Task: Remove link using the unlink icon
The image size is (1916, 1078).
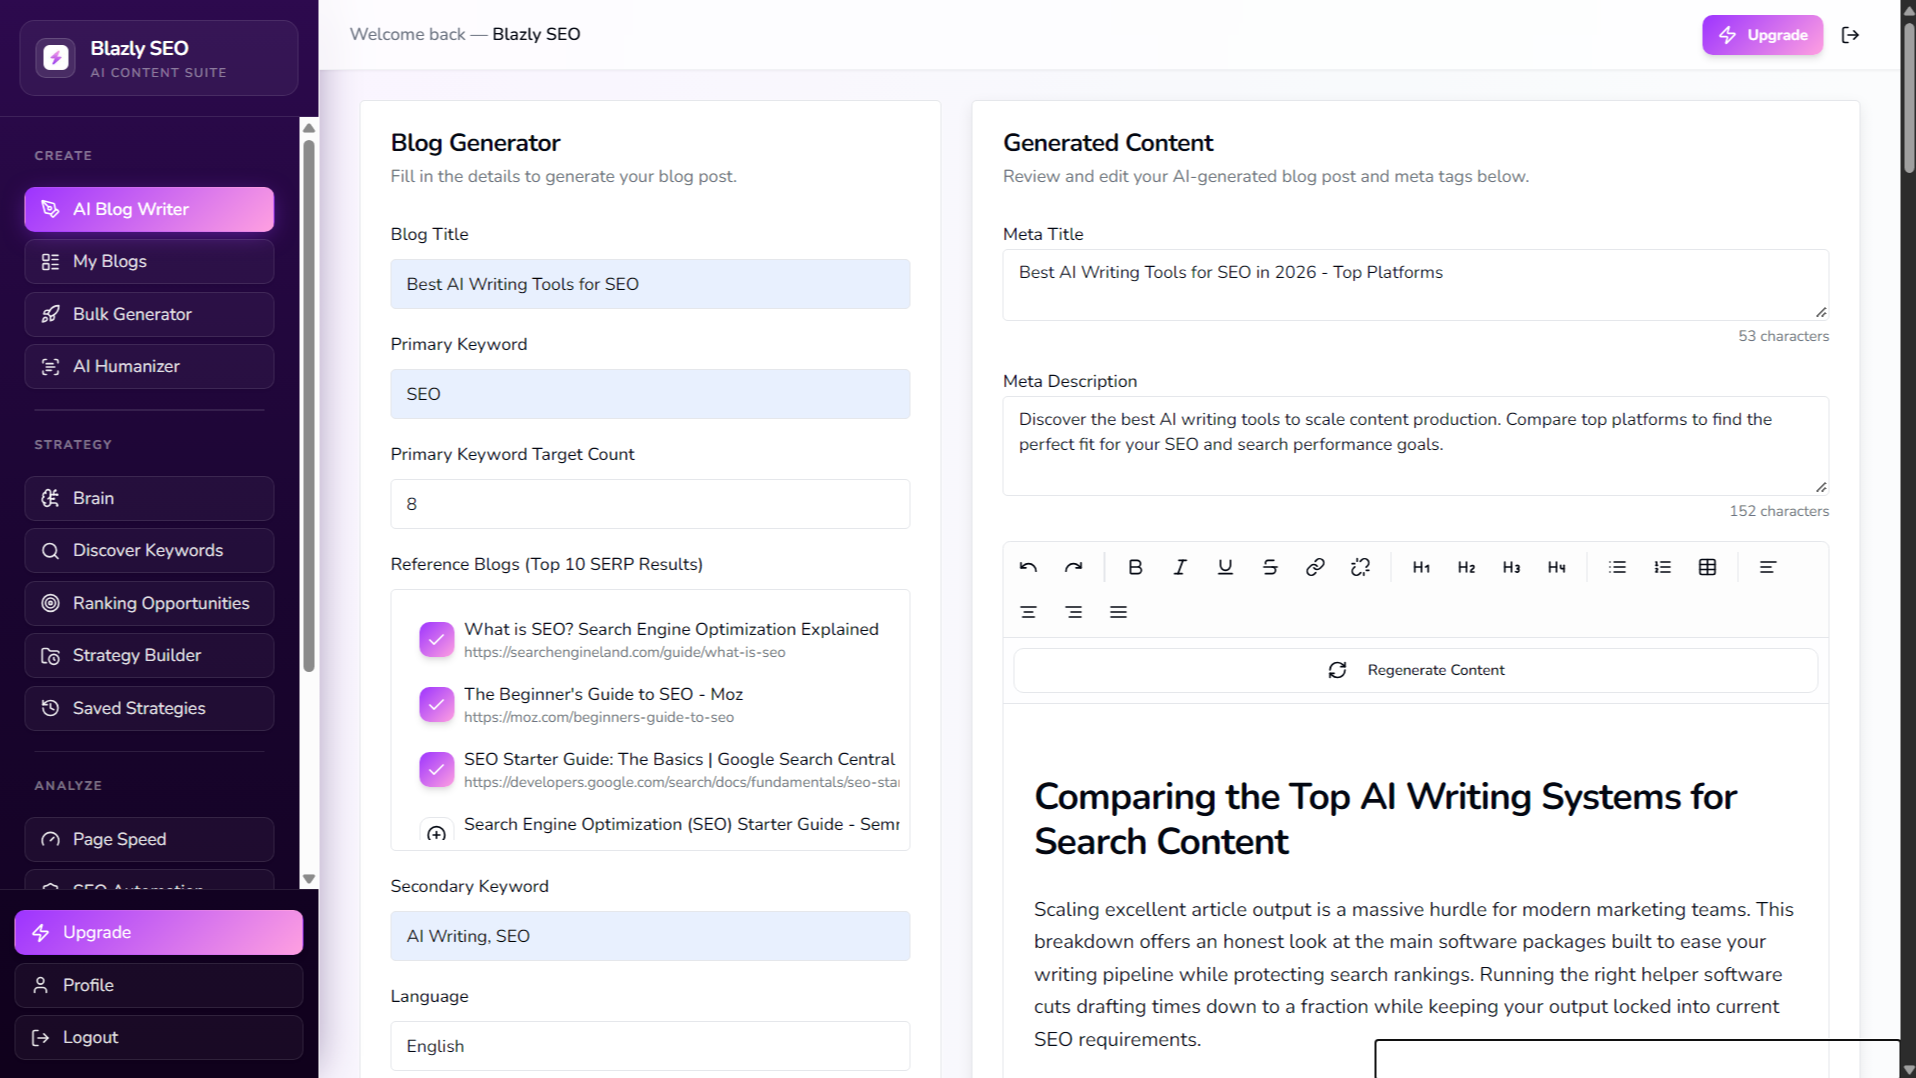Action: click(1360, 567)
